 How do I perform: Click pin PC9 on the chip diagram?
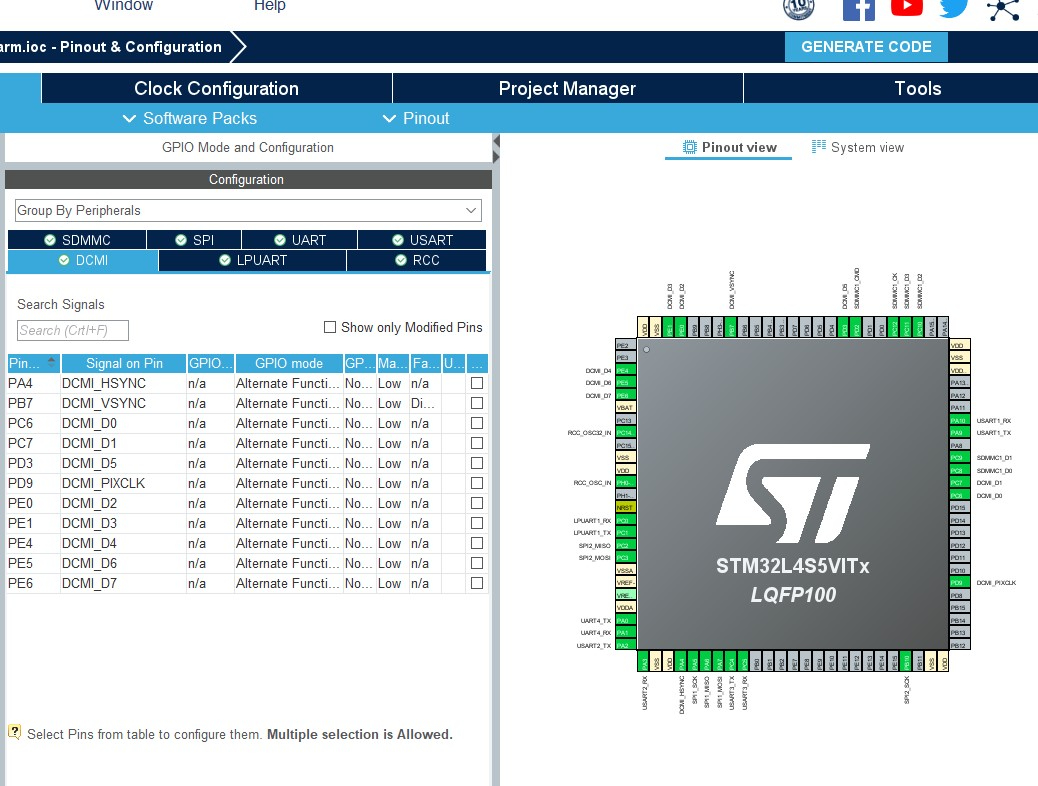coord(959,458)
